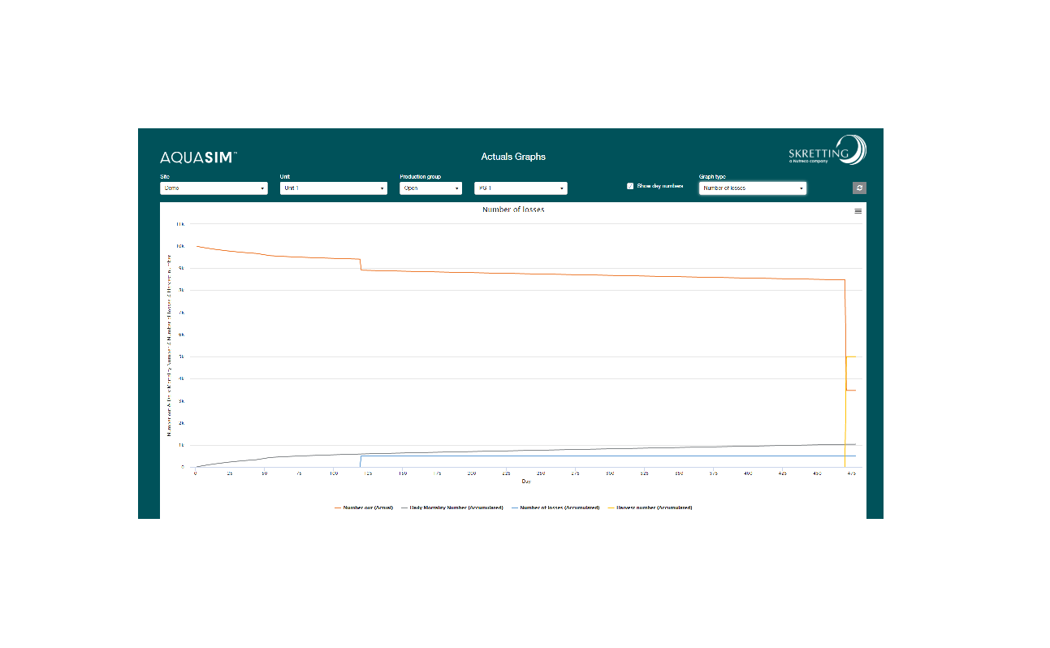The width and height of the screenshot is (1050, 648).
Task: Click the refresh graph icon button
Action: tap(859, 188)
